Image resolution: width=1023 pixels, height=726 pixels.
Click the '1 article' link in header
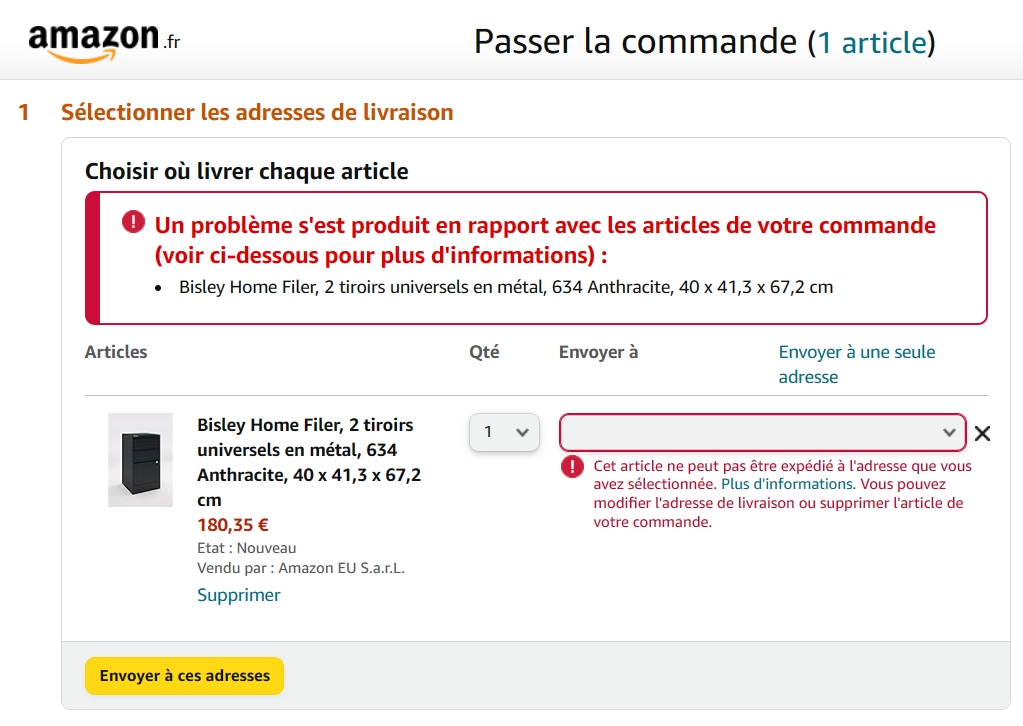pos(872,43)
